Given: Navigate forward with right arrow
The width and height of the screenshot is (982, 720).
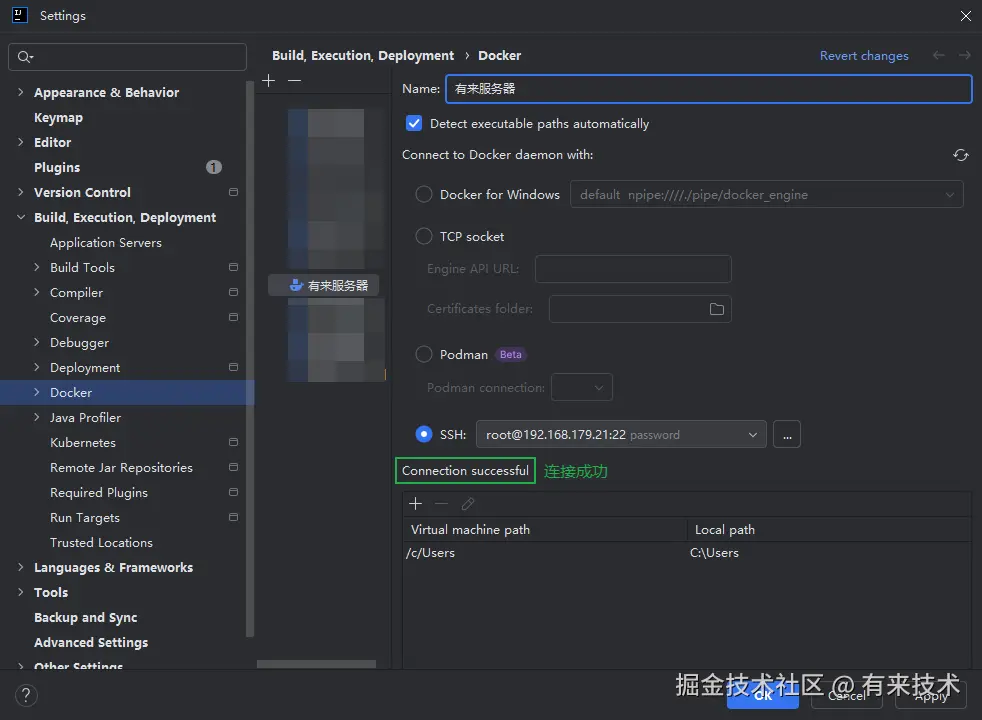Looking at the screenshot, I should coord(964,56).
